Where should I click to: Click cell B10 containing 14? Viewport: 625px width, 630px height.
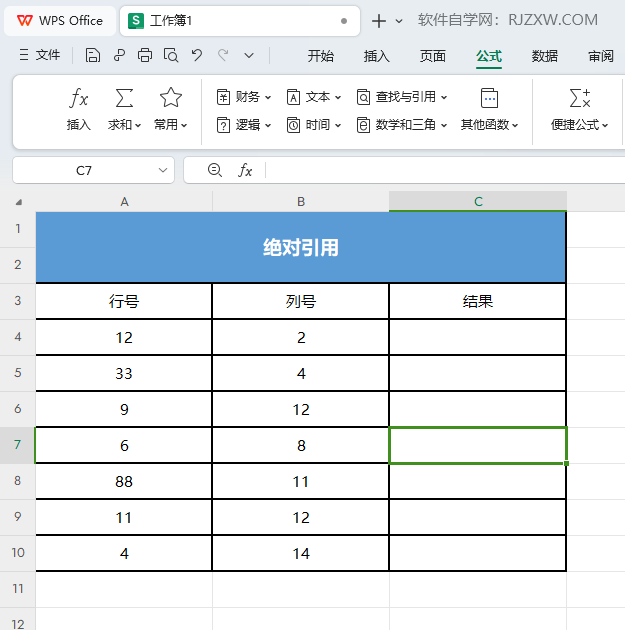coord(301,553)
